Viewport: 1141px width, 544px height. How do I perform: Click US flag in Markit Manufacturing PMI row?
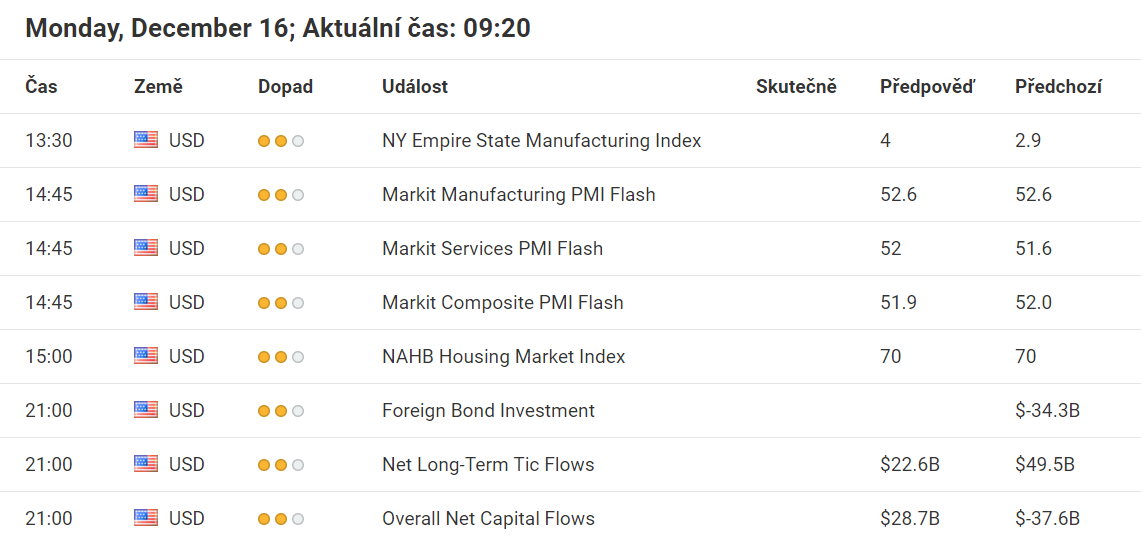click(146, 193)
